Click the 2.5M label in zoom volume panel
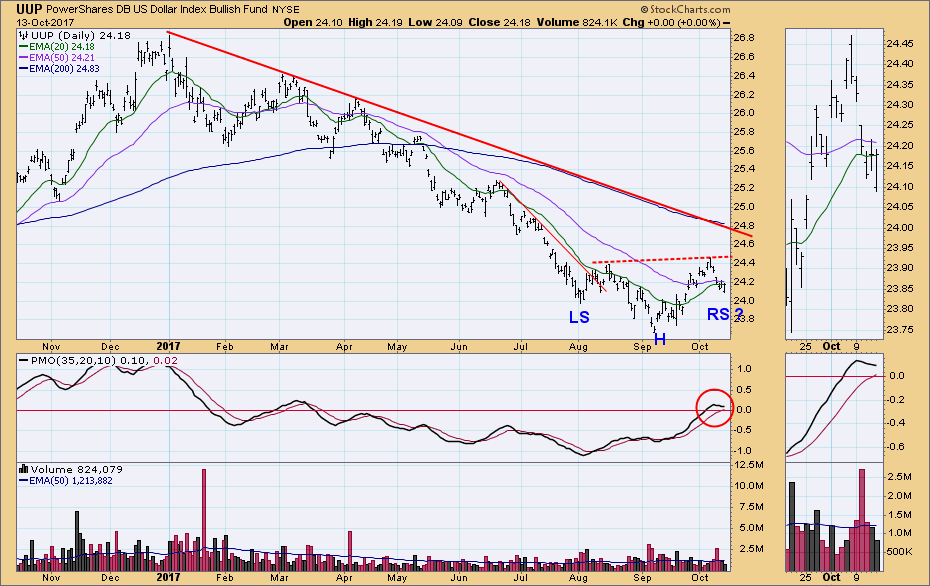The image size is (930, 586). 899,477
